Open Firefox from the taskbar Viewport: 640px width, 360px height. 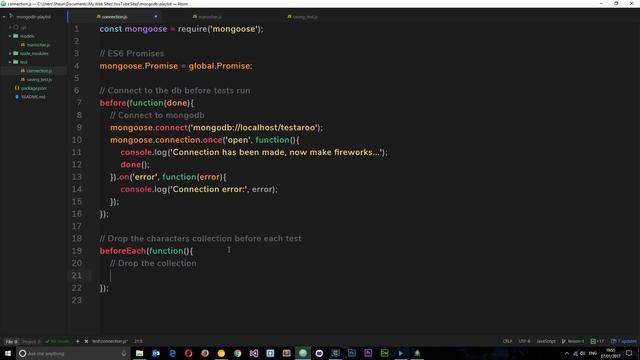coord(205,353)
